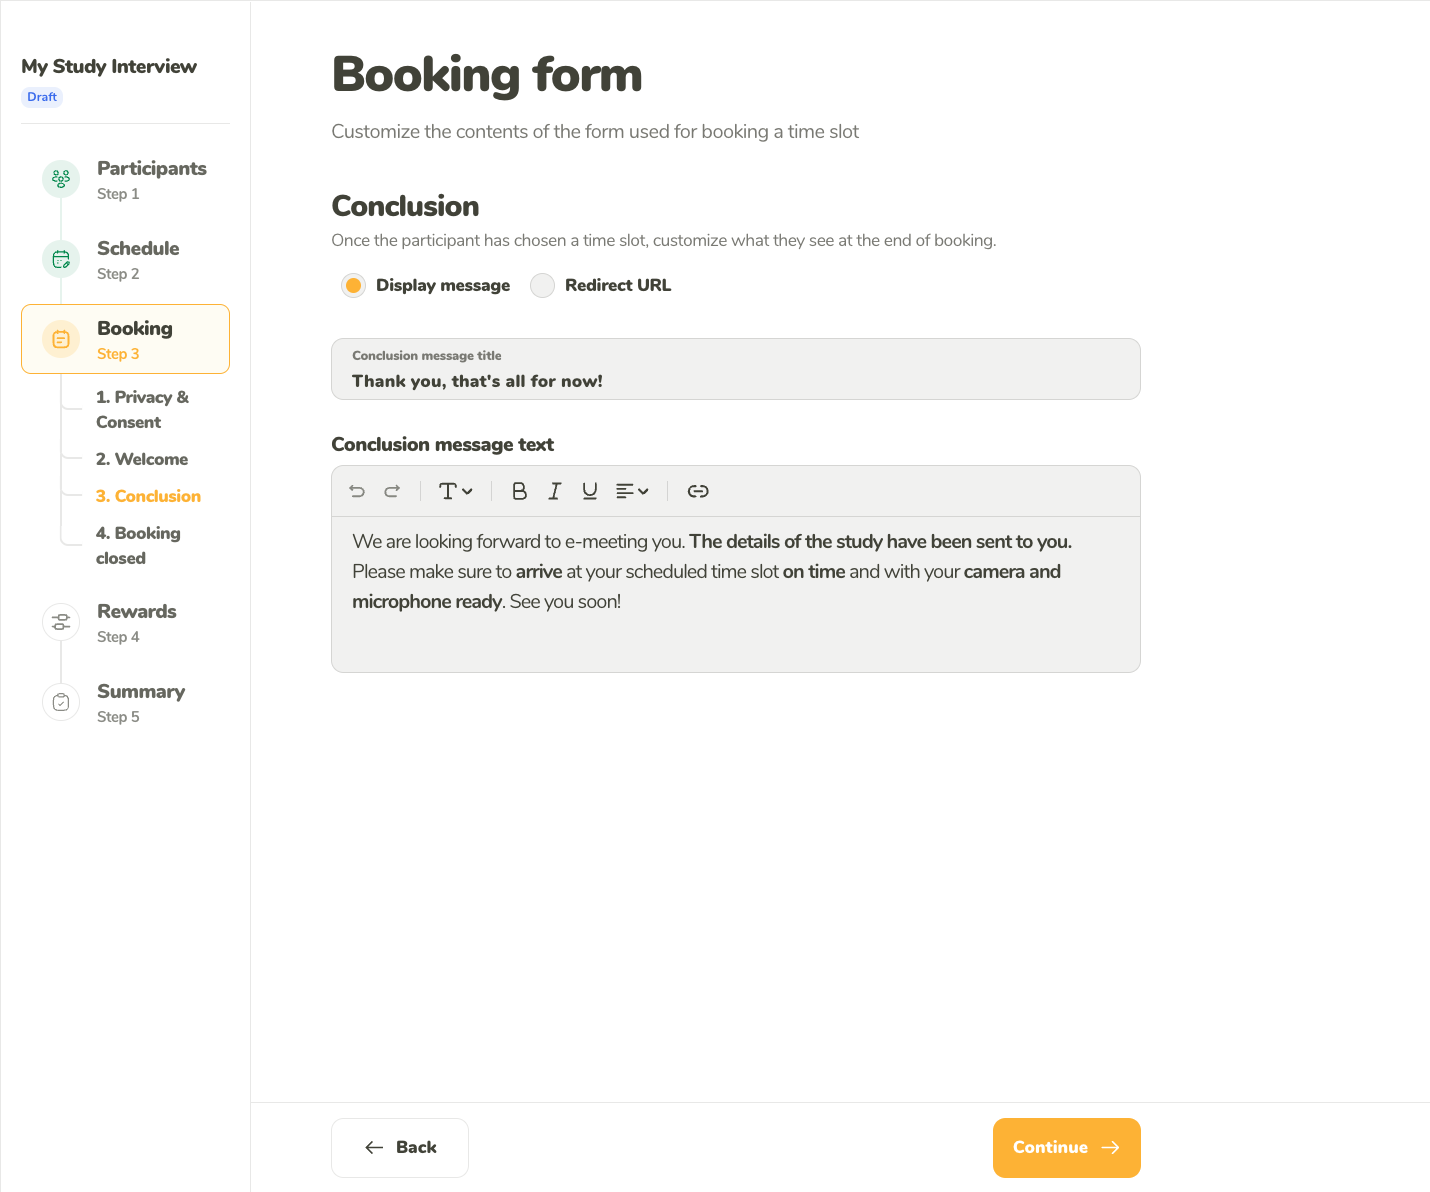
Task: Apply underline formatting in the message editor
Action: click(x=590, y=491)
